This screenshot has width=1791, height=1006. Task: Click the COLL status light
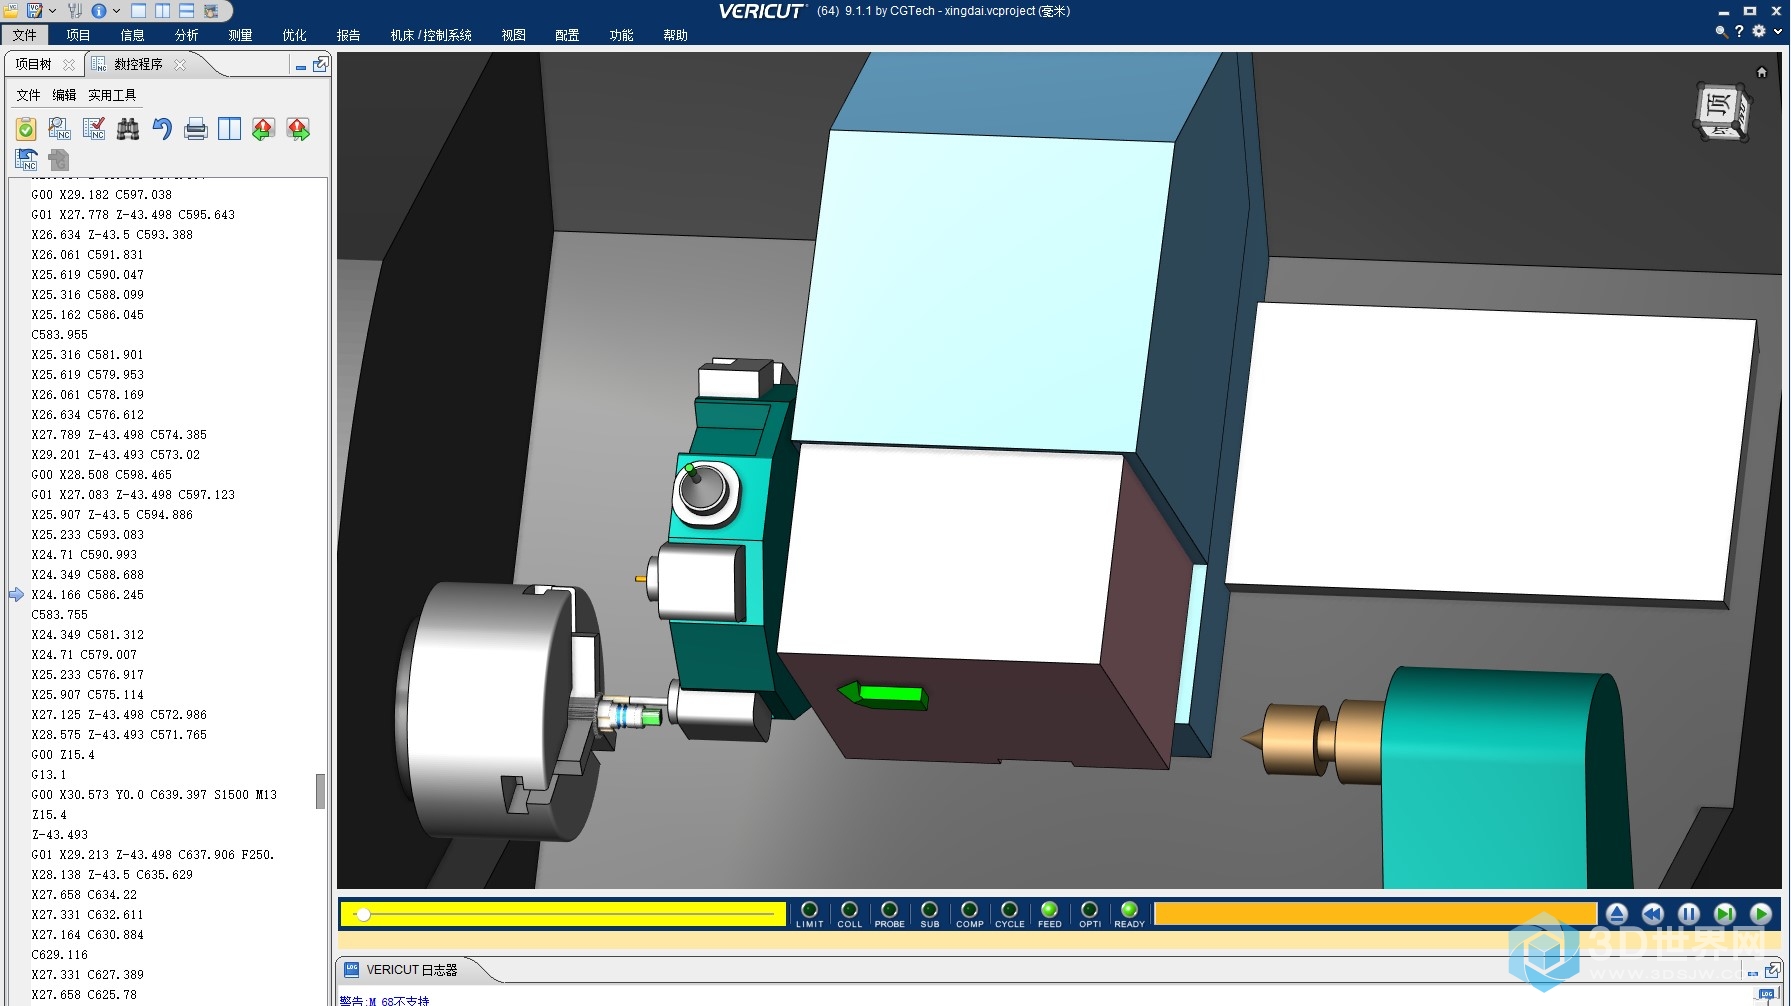(x=850, y=909)
